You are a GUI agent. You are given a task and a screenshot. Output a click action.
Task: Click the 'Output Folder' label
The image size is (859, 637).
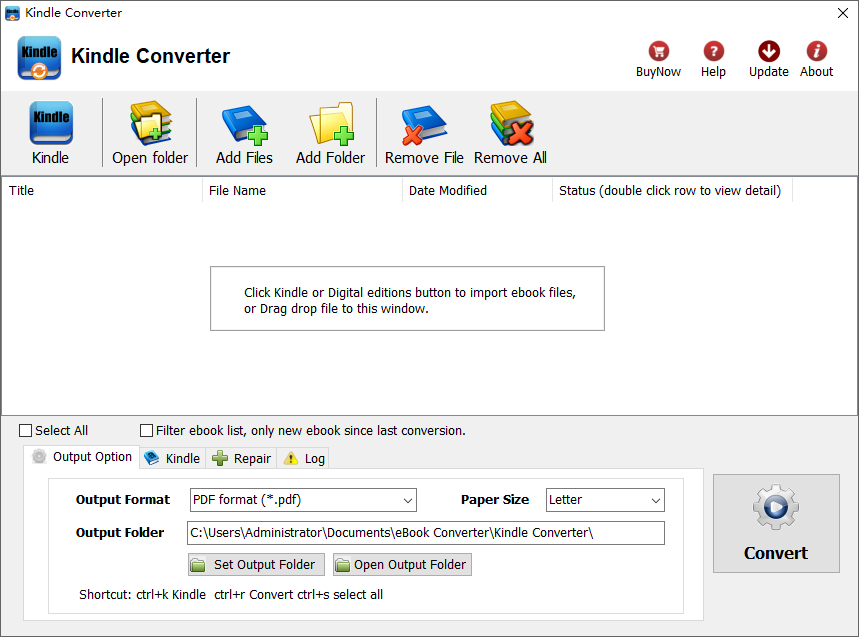[x=120, y=533]
